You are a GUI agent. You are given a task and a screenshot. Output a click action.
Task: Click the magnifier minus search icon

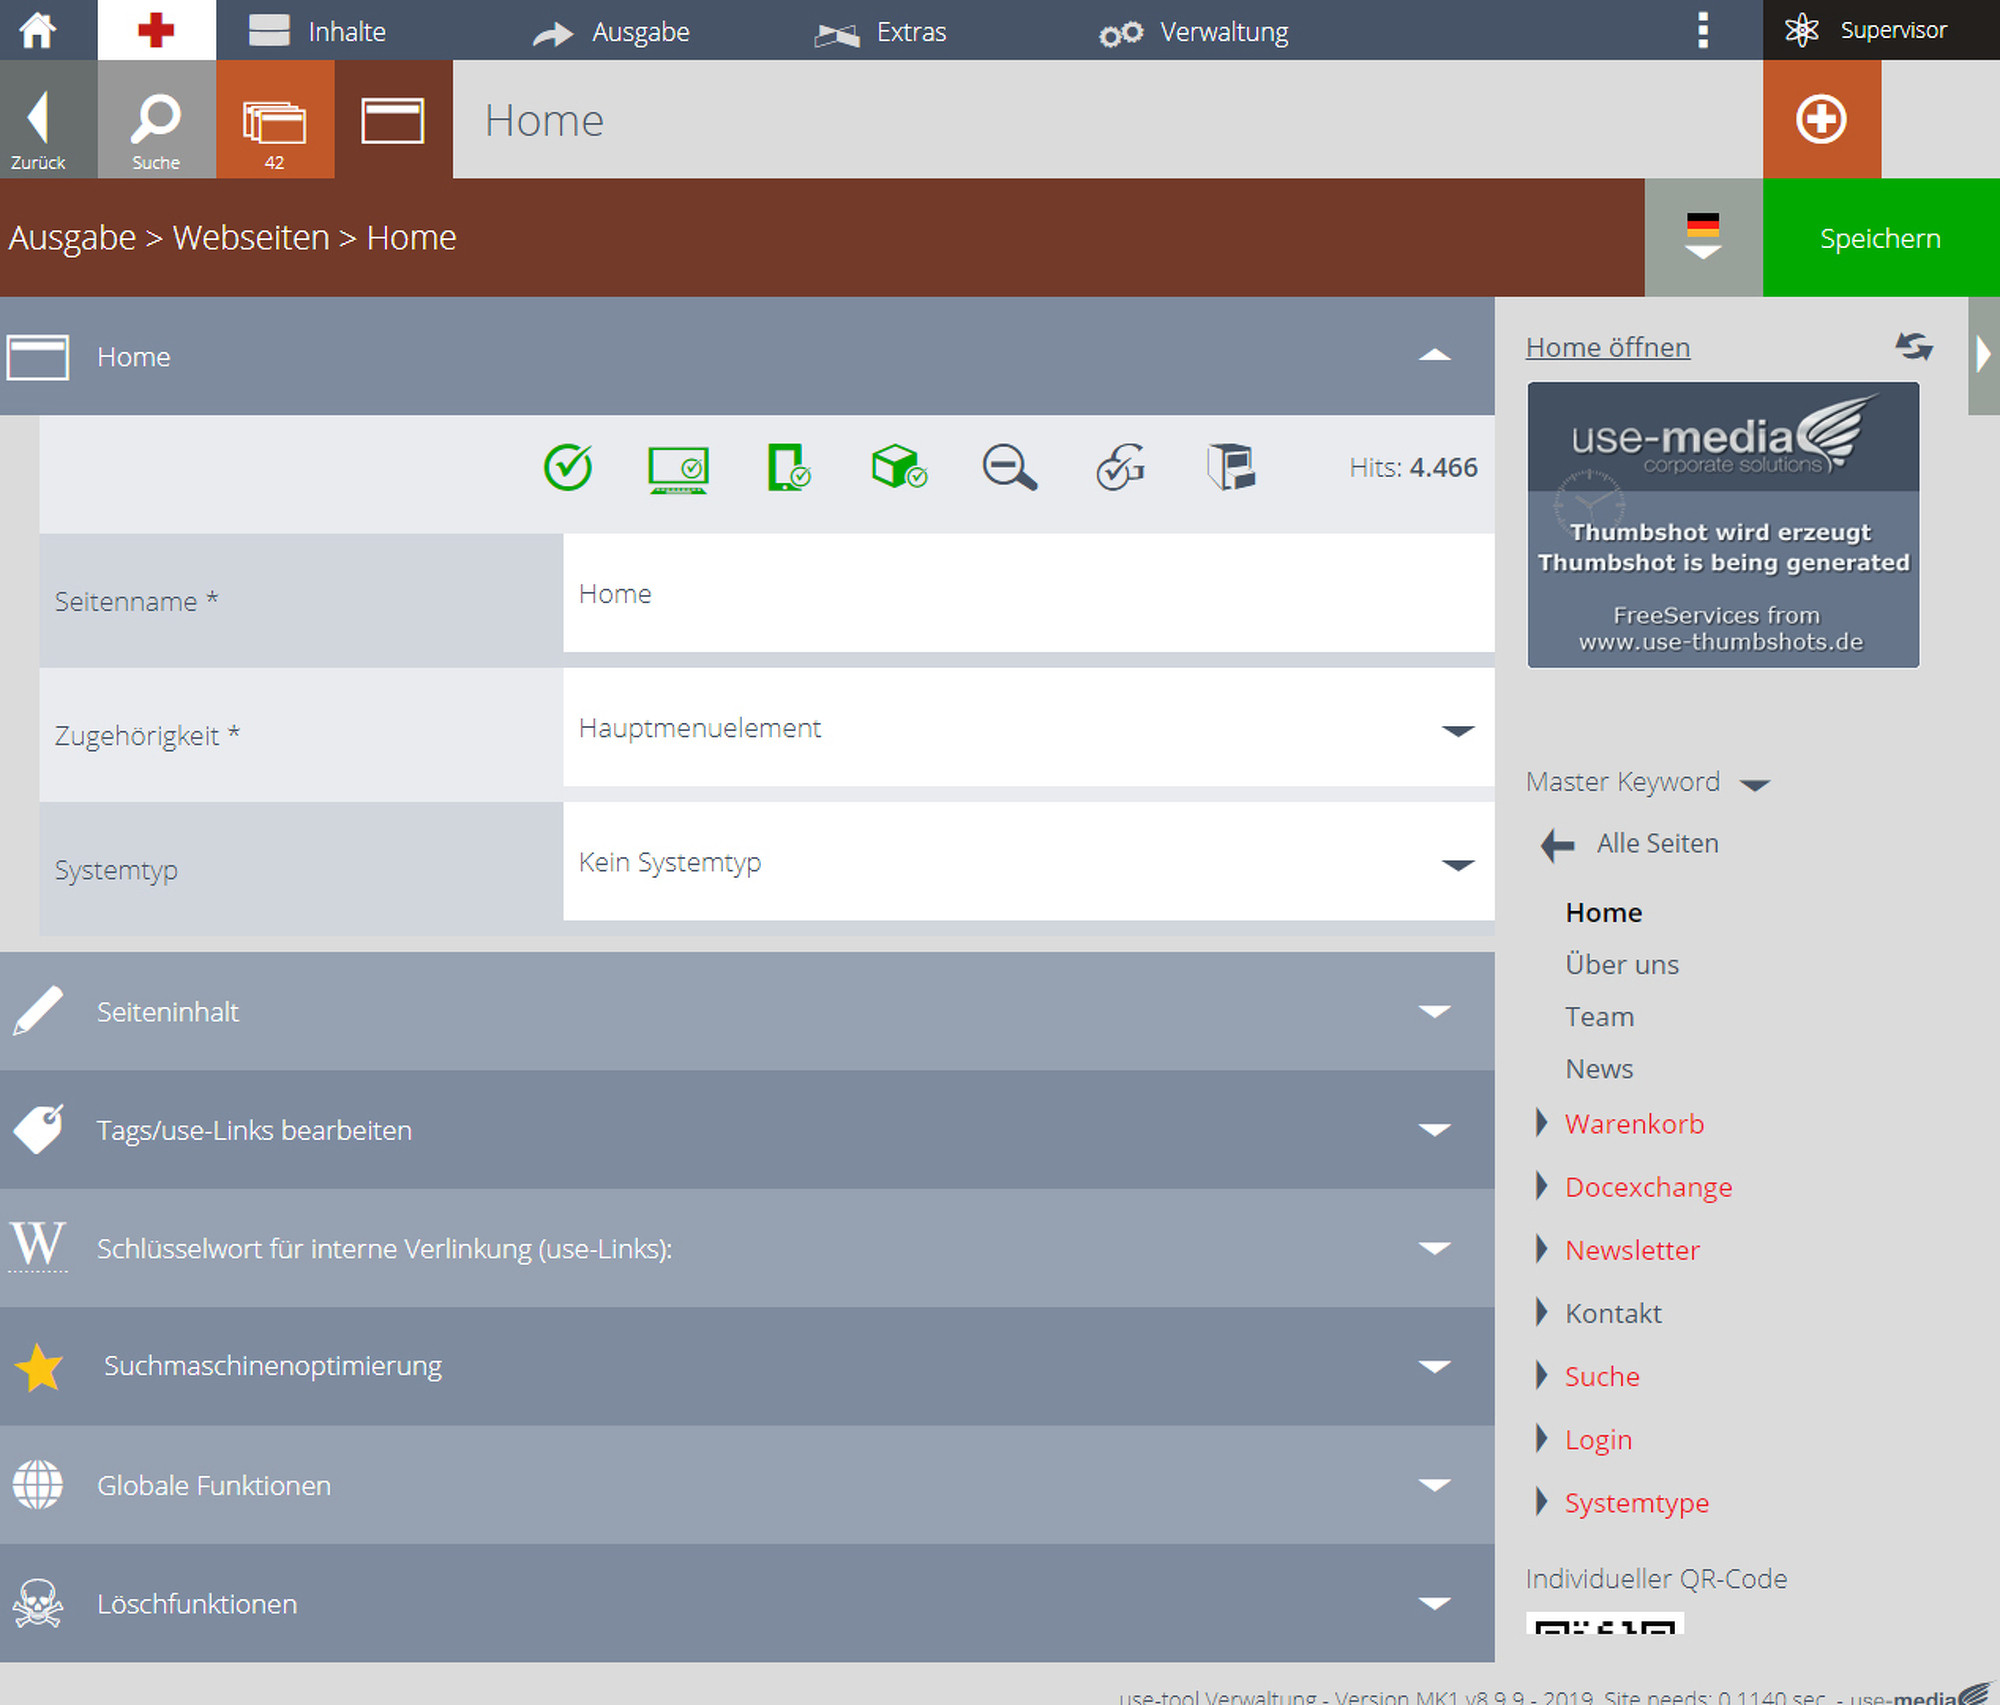coord(1009,467)
